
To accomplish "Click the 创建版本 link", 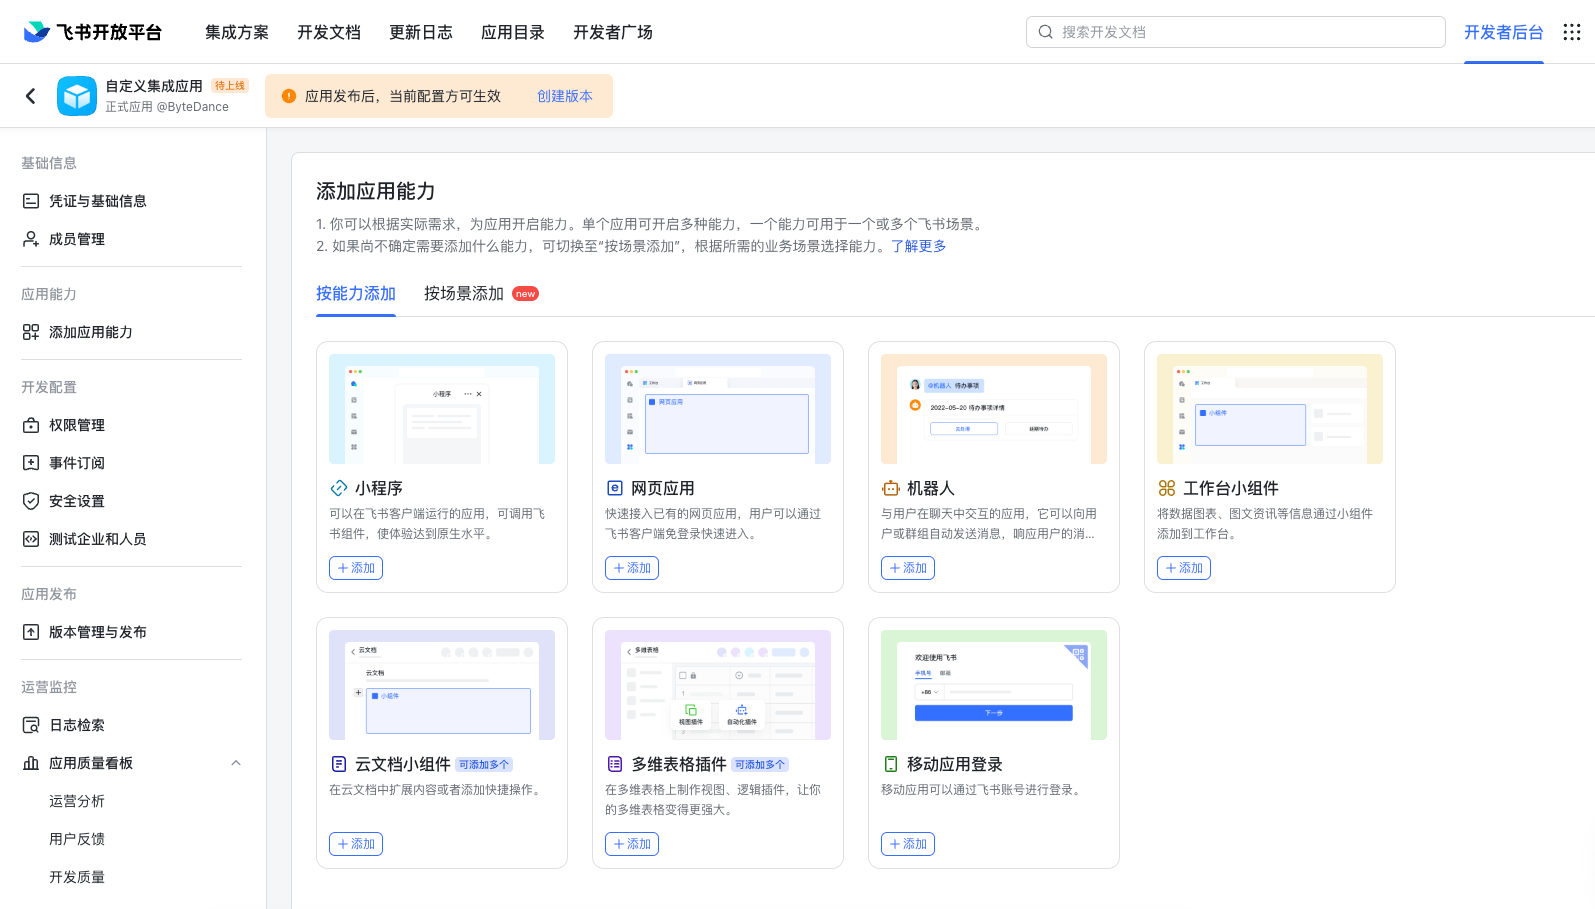I will pyautogui.click(x=564, y=96).
